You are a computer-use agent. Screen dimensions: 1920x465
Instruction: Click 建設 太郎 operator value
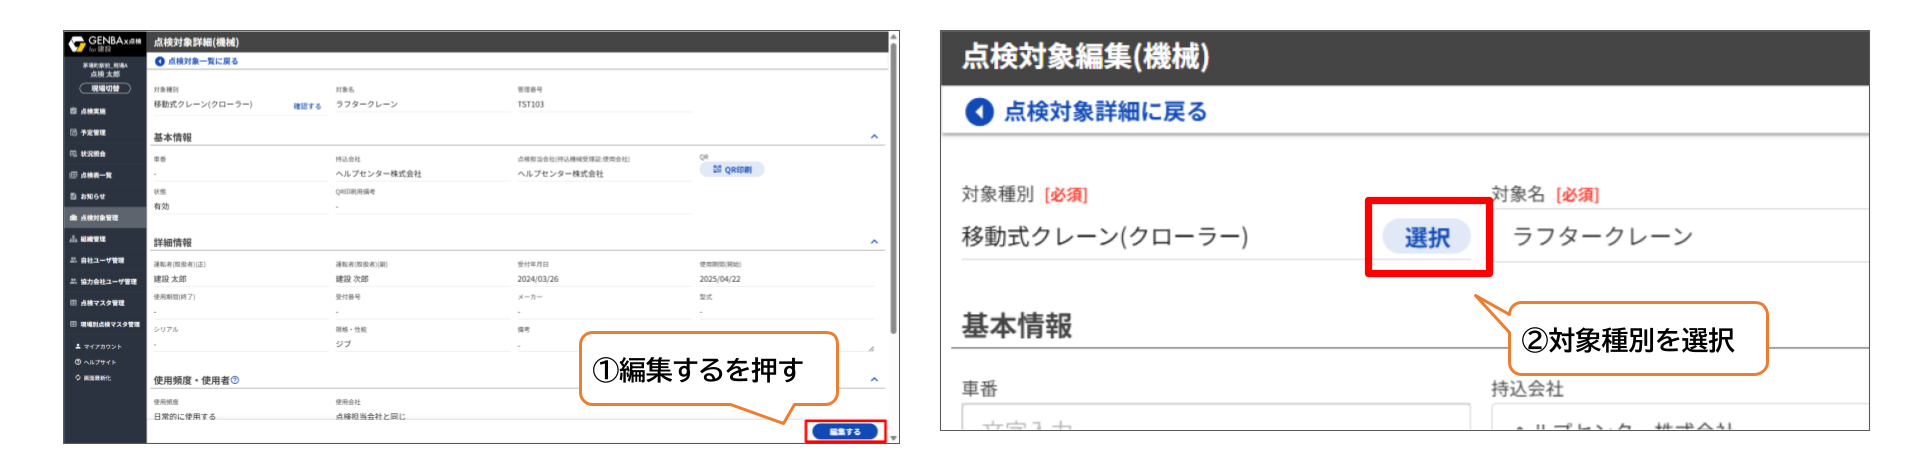point(170,279)
